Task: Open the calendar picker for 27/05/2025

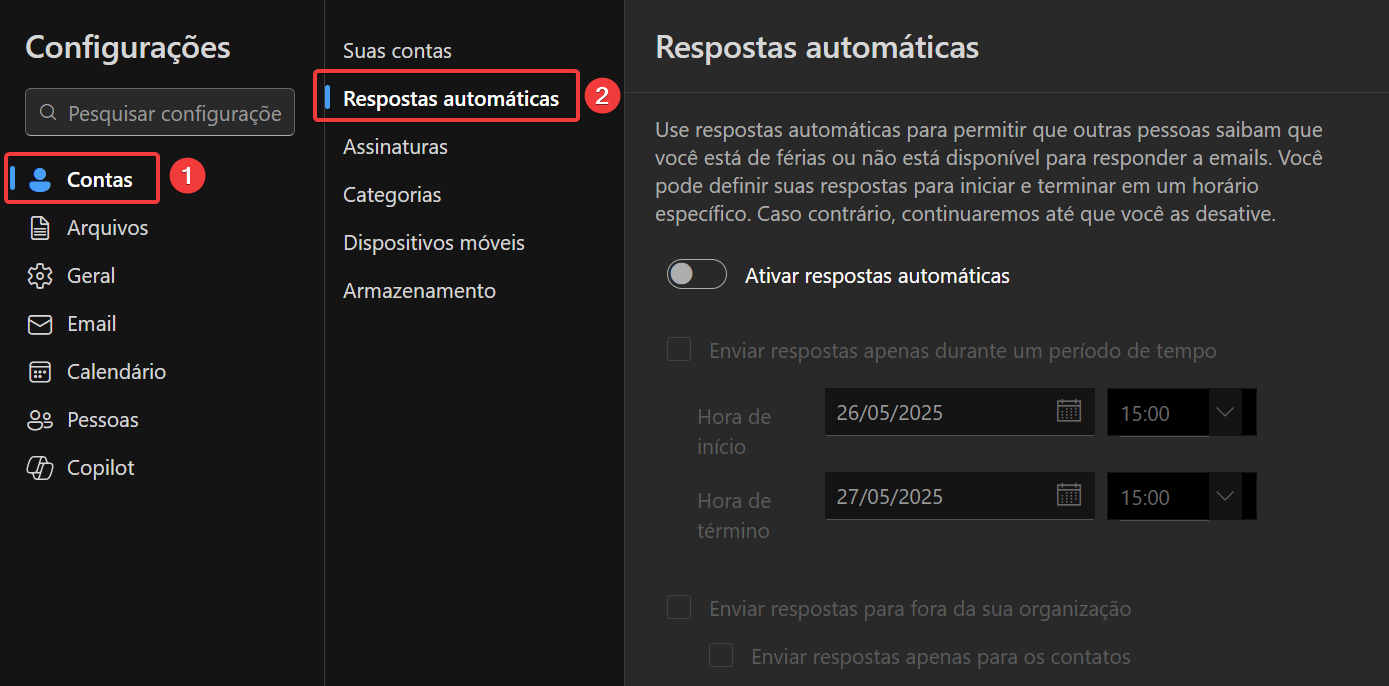Action: point(1069,495)
